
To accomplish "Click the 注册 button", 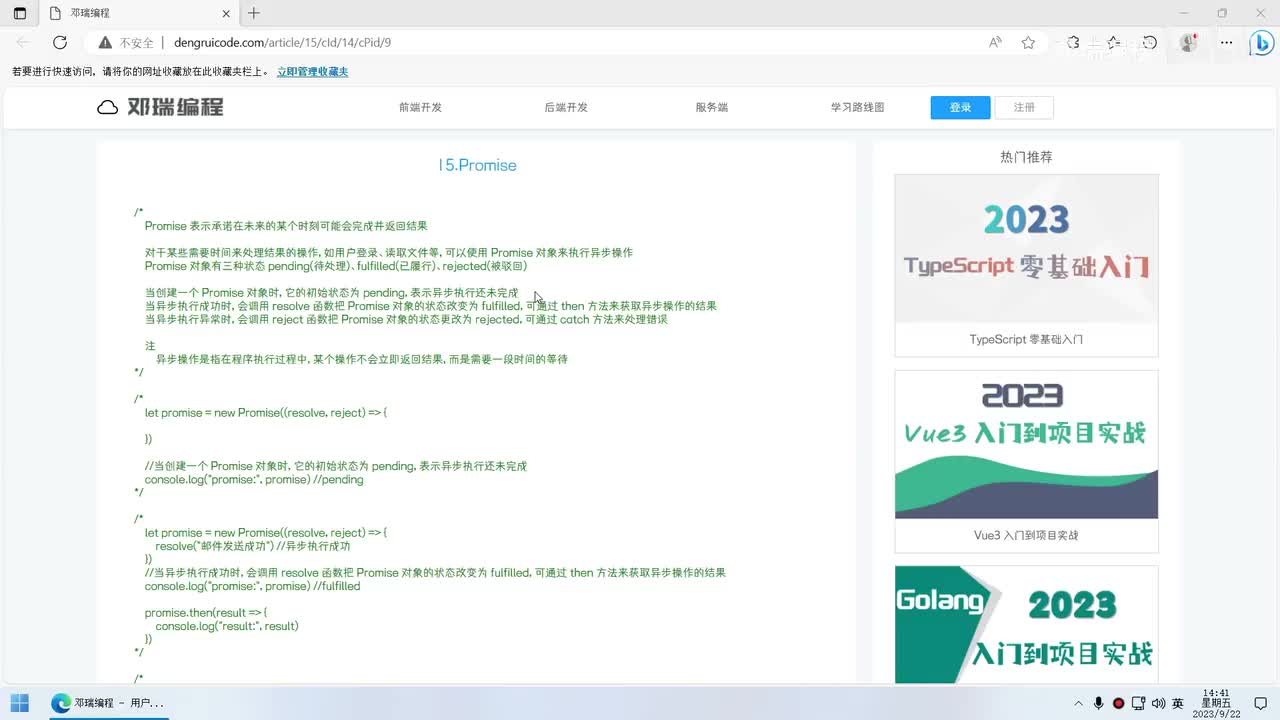I will click(x=1024, y=108).
